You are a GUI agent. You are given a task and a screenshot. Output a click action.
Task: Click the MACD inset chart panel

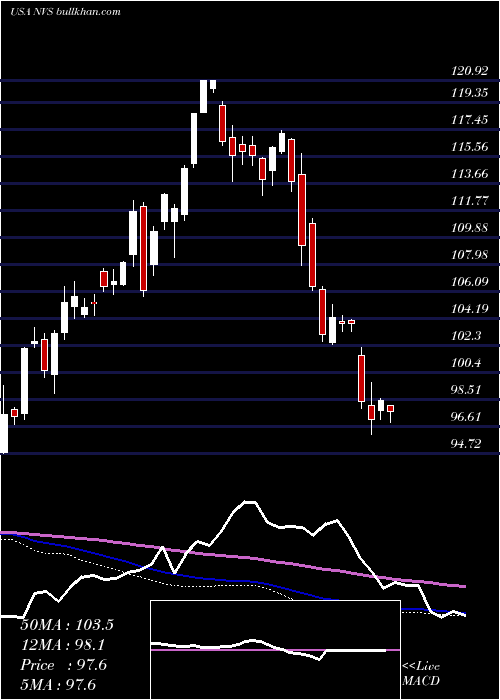pyautogui.click(x=275, y=650)
